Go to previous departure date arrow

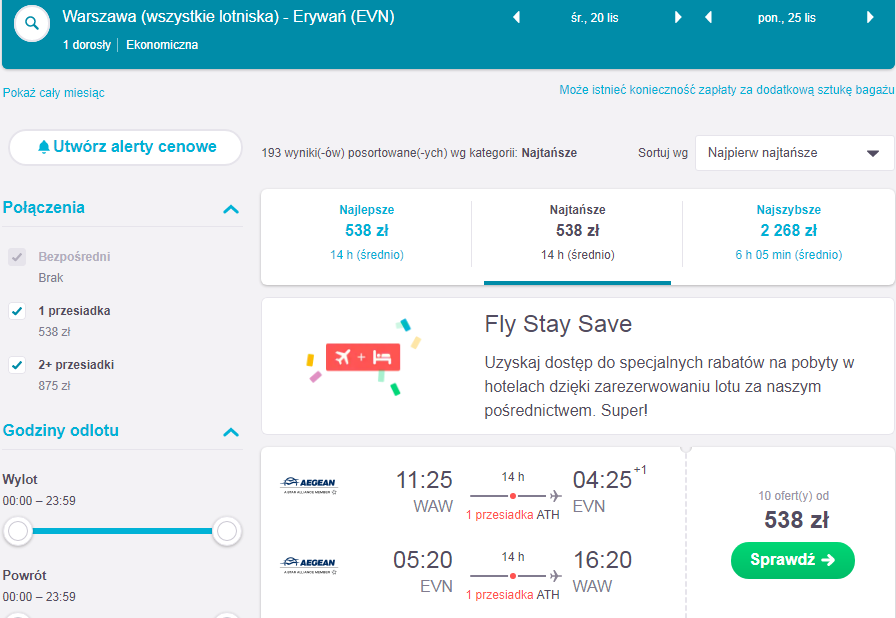[x=517, y=18]
